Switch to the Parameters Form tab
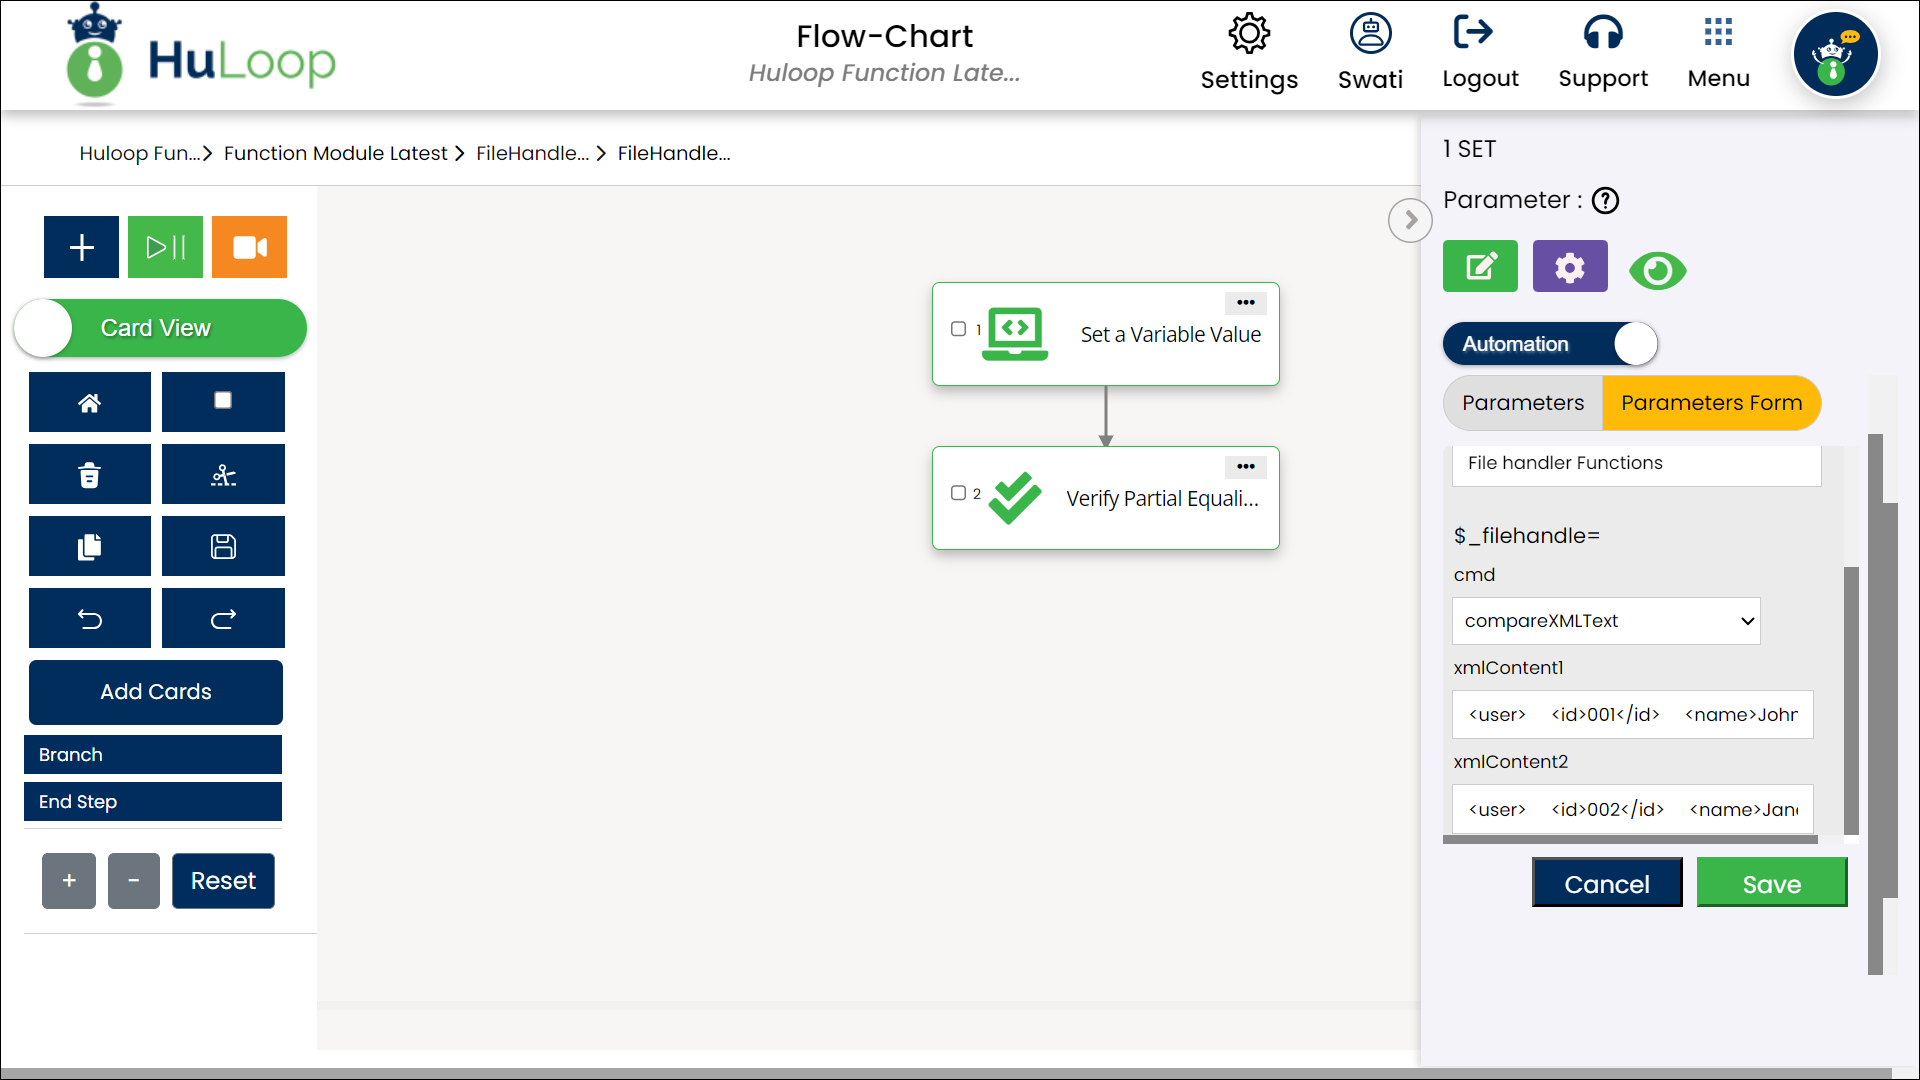Screen dimensions: 1920x1080 [1711, 403]
